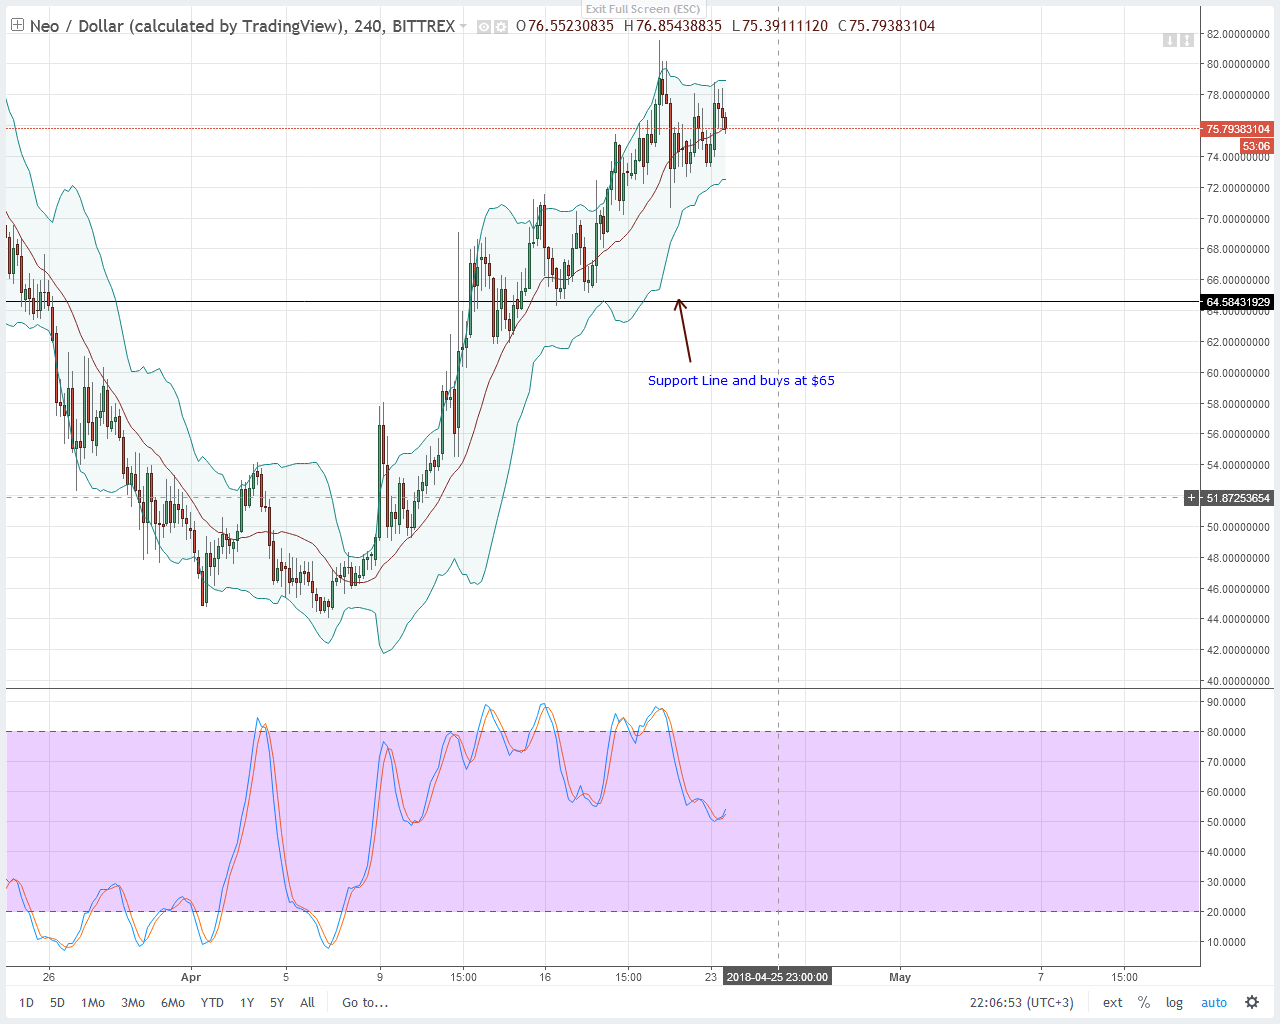The width and height of the screenshot is (1280, 1024).
Task: Toggle percent scale mode
Action: coord(1144,1002)
